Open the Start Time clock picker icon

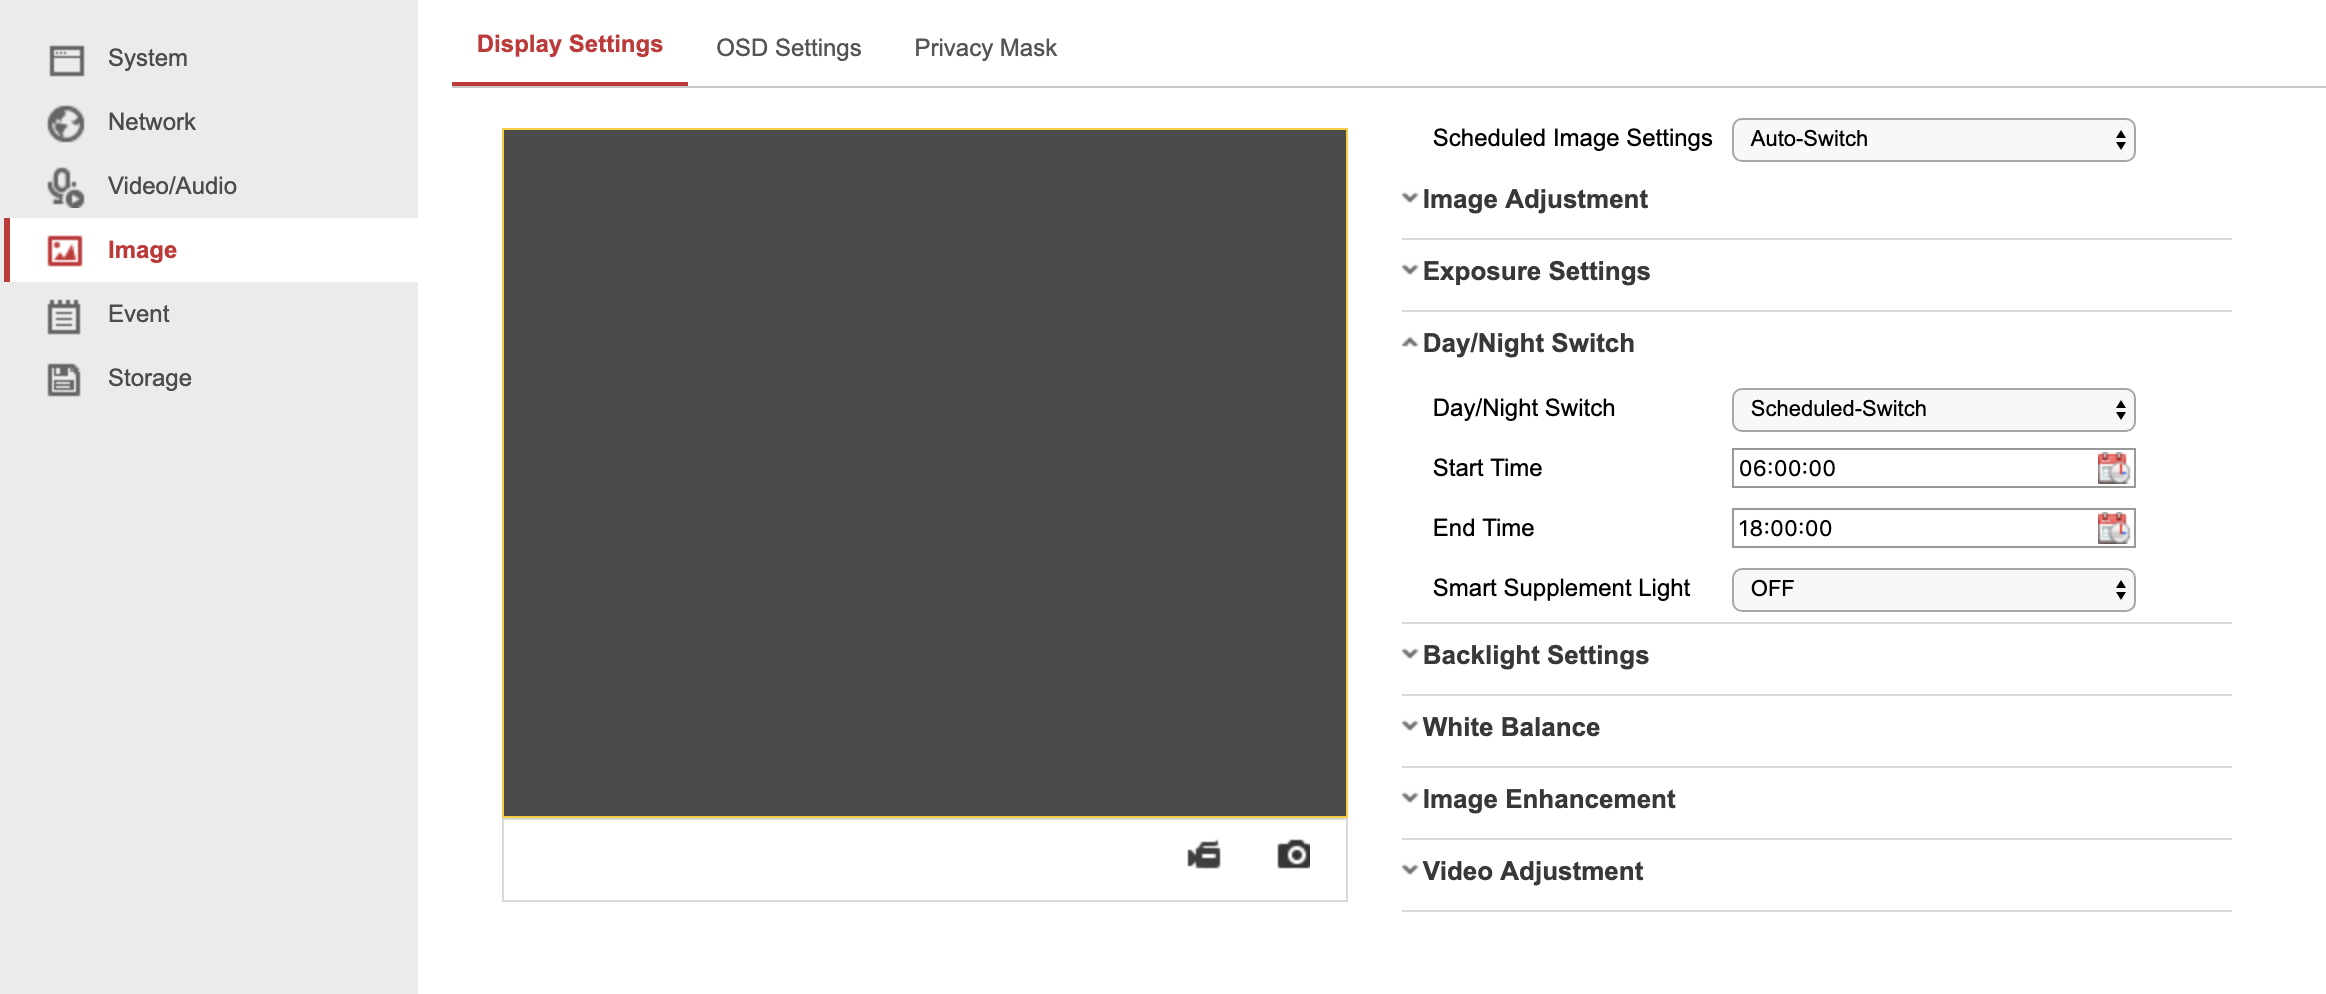[2113, 467]
